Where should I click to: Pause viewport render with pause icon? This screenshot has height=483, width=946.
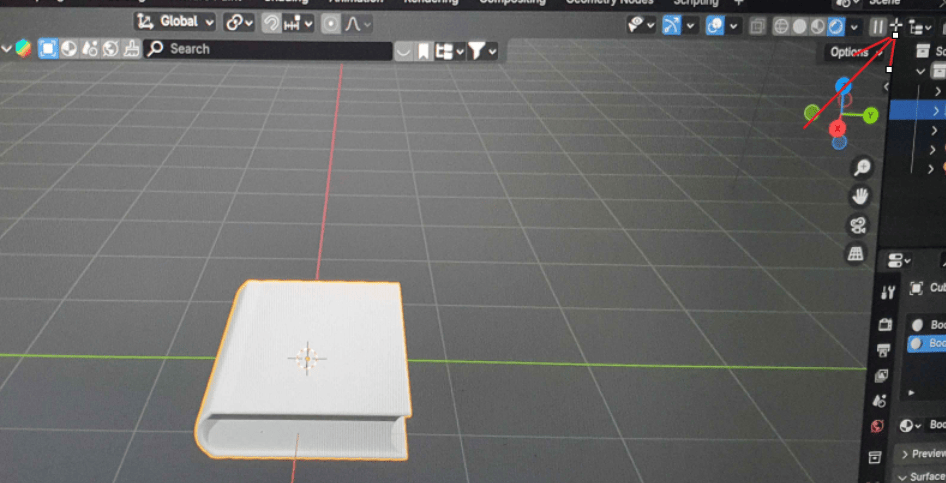(877, 26)
